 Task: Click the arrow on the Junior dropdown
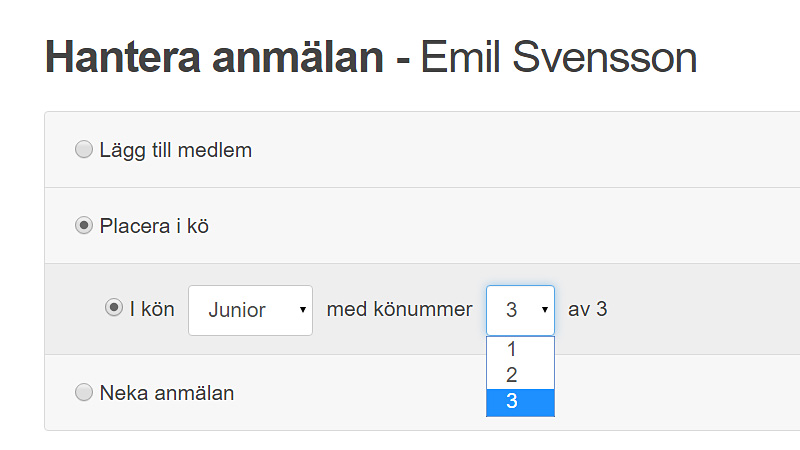point(302,310)
